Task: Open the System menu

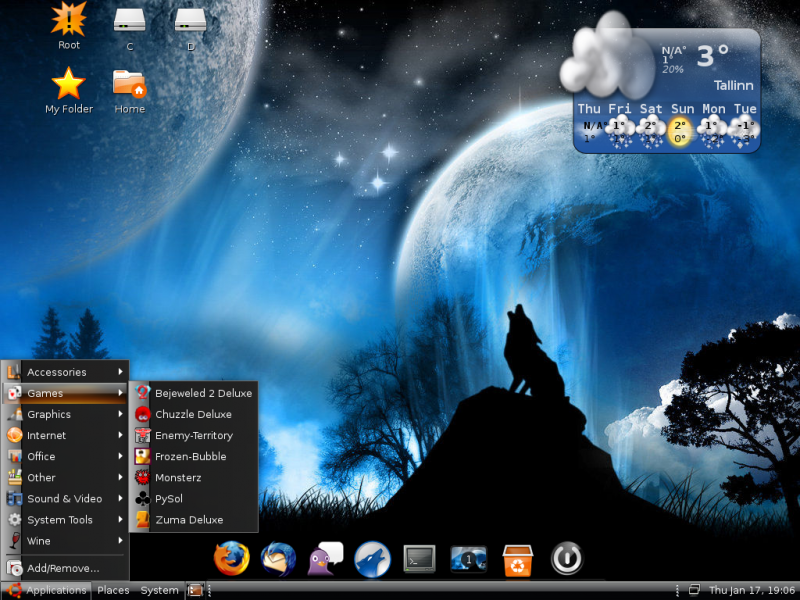Action: coord(159,590)
